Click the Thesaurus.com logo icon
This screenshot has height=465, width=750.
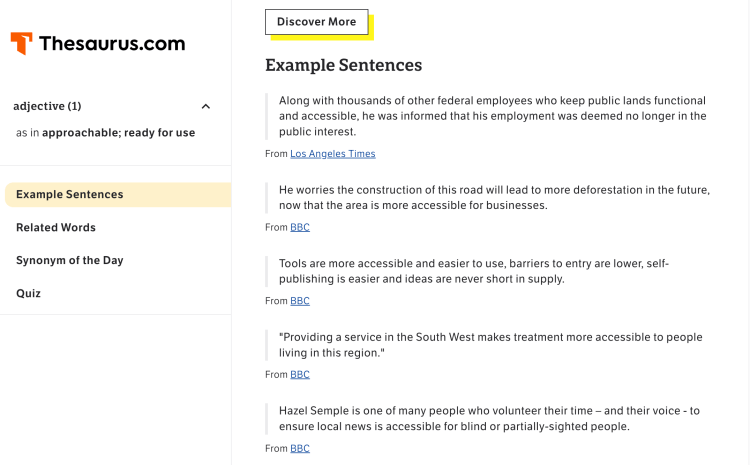tap(22, 43)
